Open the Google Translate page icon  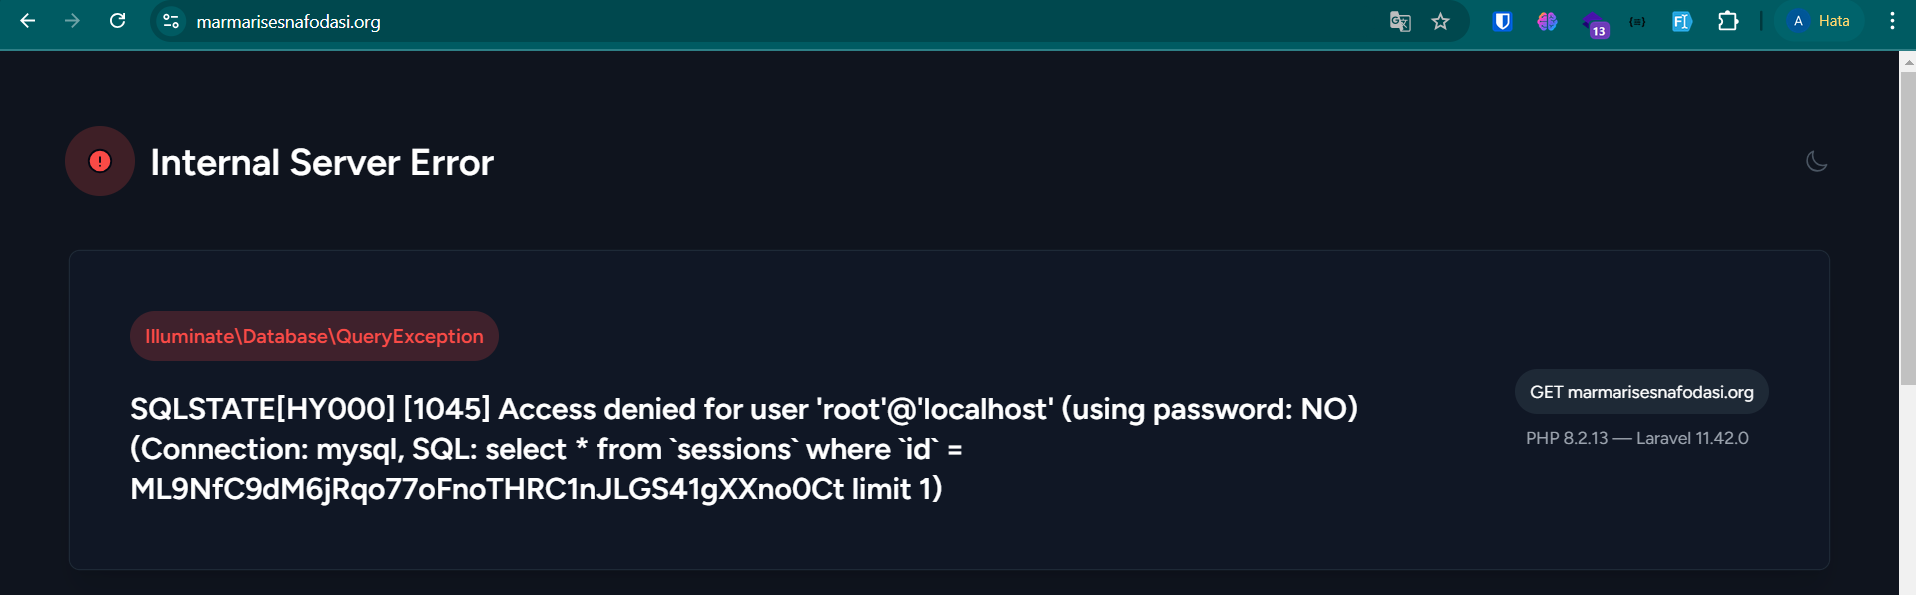(x=1400, y=21)
